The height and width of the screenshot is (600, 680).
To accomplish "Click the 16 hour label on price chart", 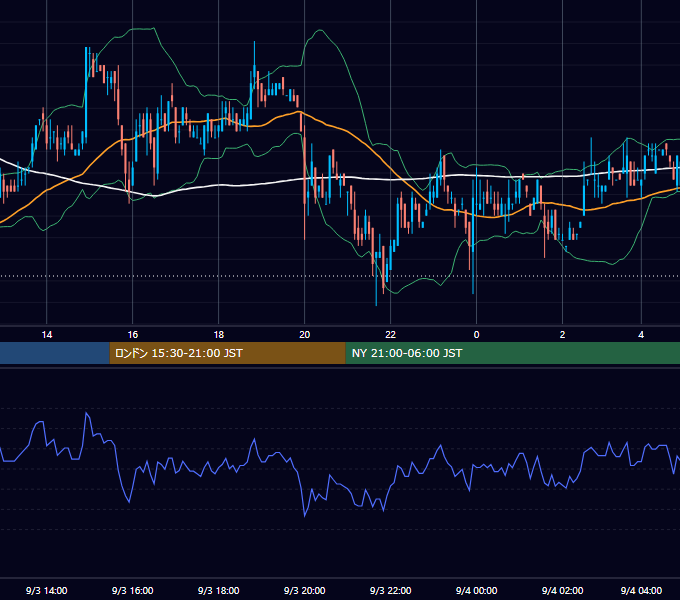I will pyautogui.click(x=133, y=335).
